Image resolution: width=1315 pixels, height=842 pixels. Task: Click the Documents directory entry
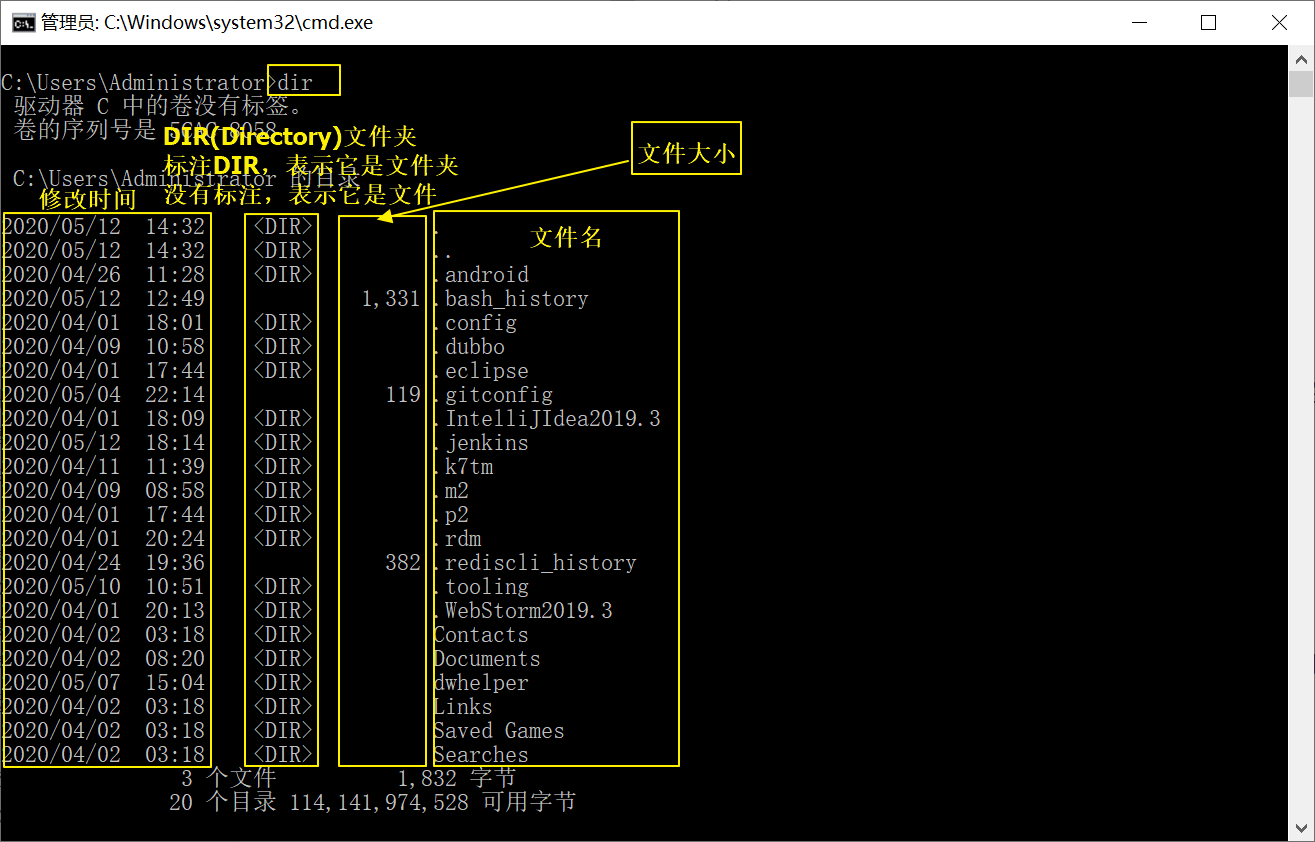point(487,659)
